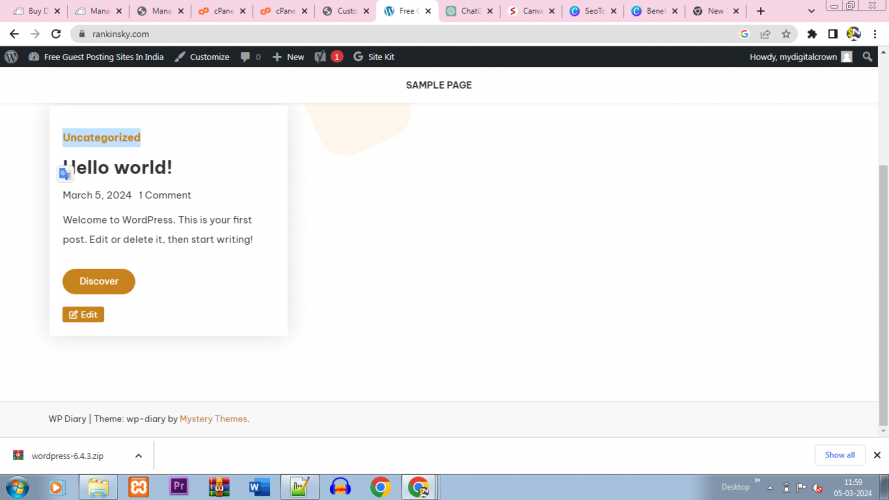Image resolution: width=889 pixels, height=500 pixels.
Task: Bookmark this page with the star icon
Action: [787, 33]
